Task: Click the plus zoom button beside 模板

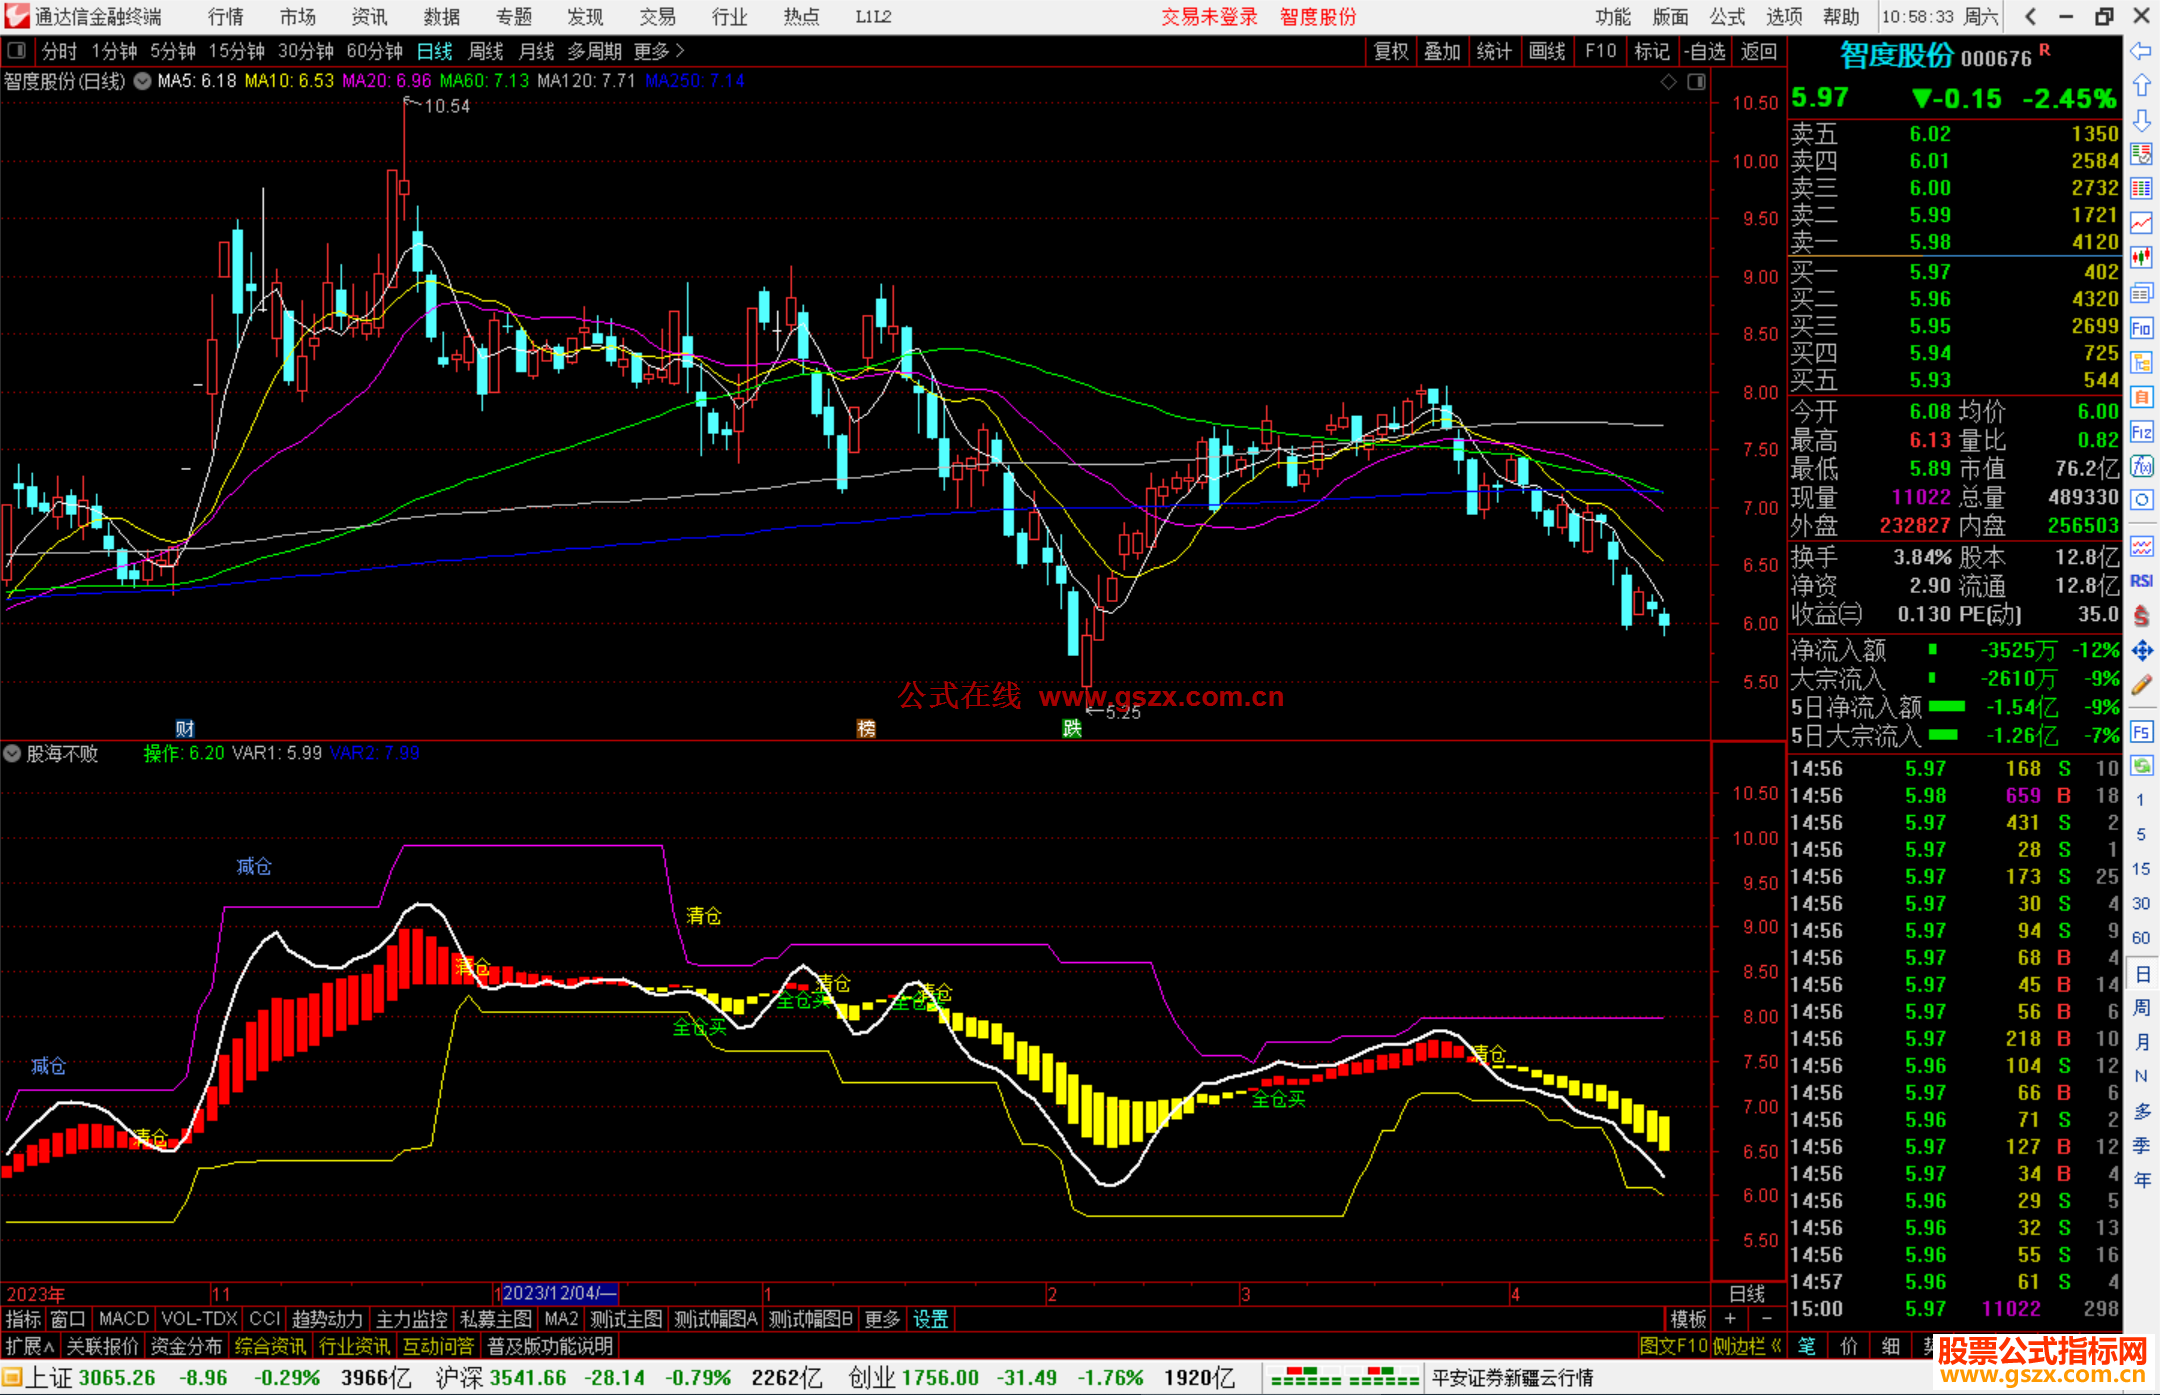Action: [x=1730, y=1319]
